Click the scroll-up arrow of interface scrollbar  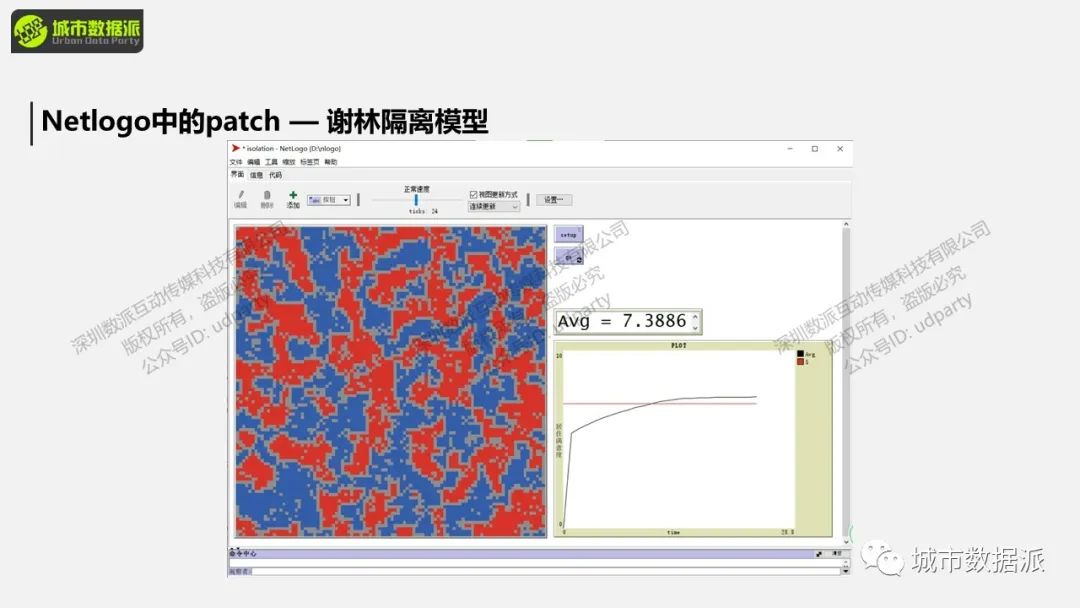(847, 224)
